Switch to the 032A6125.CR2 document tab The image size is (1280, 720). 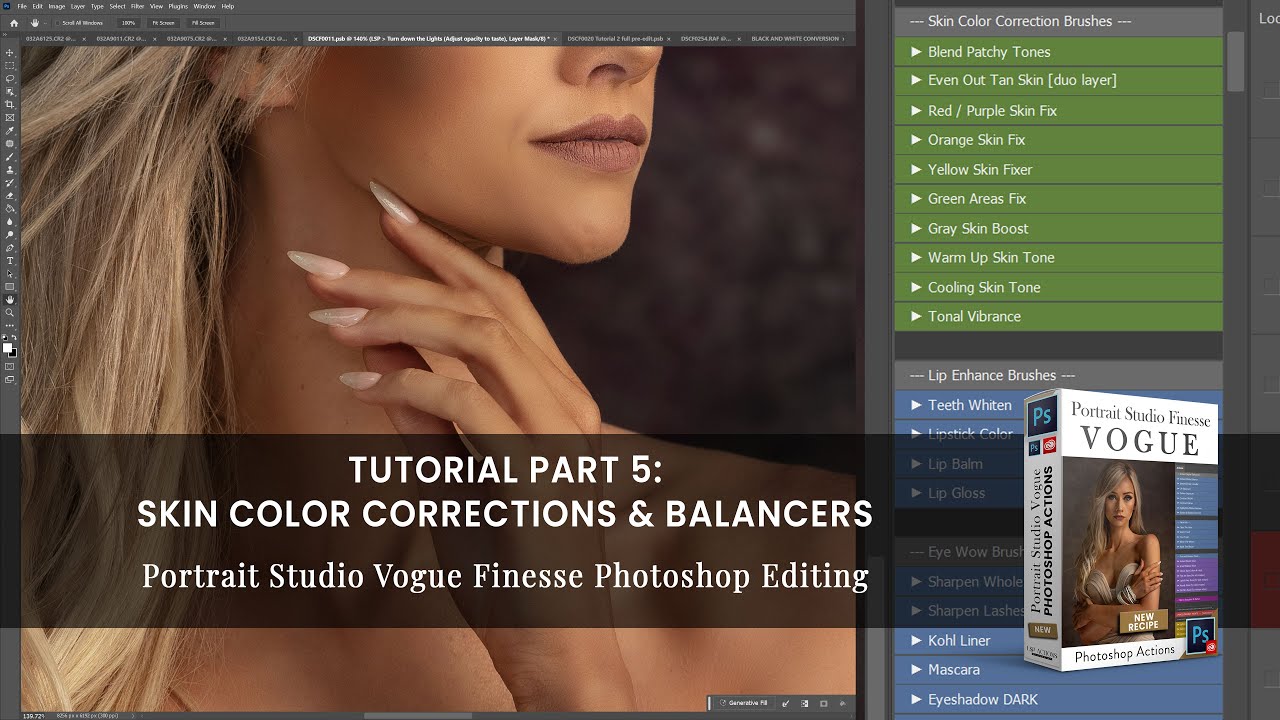[x=51, y=39]
